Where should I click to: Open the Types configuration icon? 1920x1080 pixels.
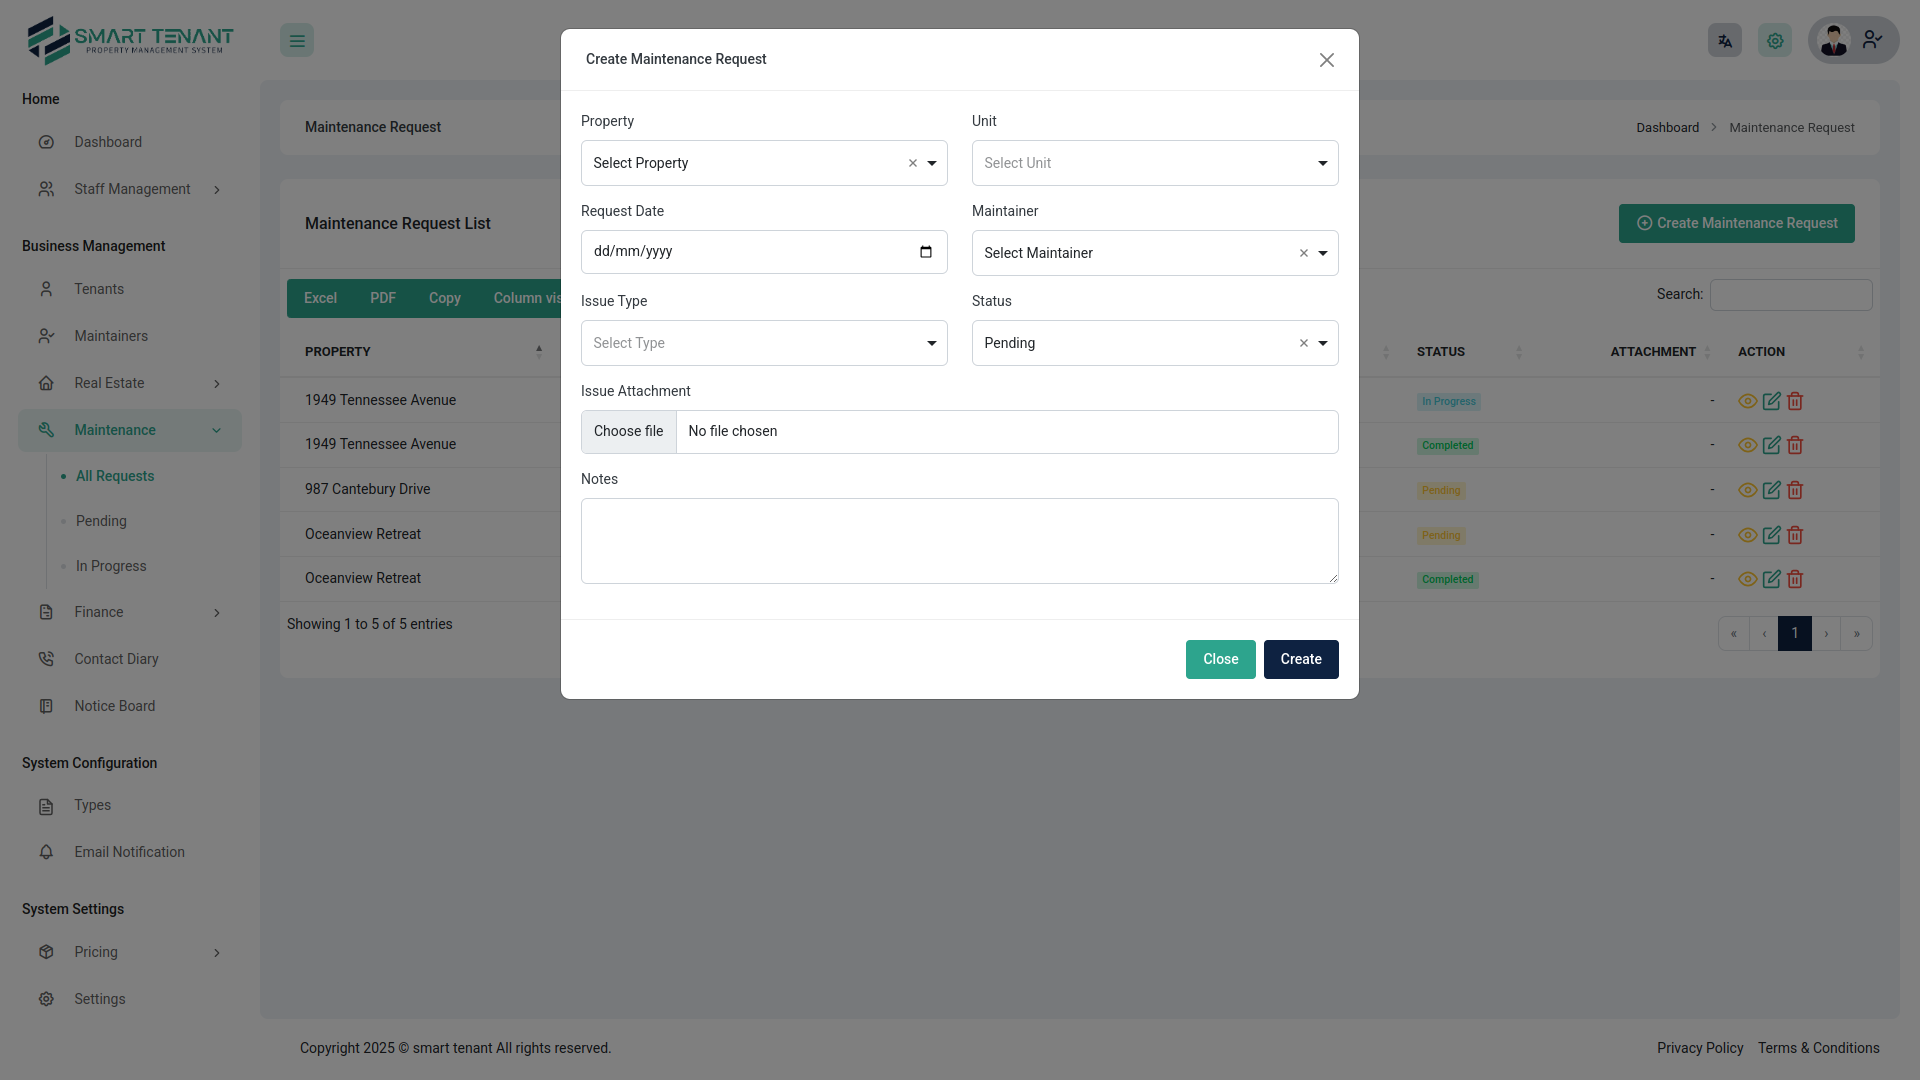tap(47, 805)
